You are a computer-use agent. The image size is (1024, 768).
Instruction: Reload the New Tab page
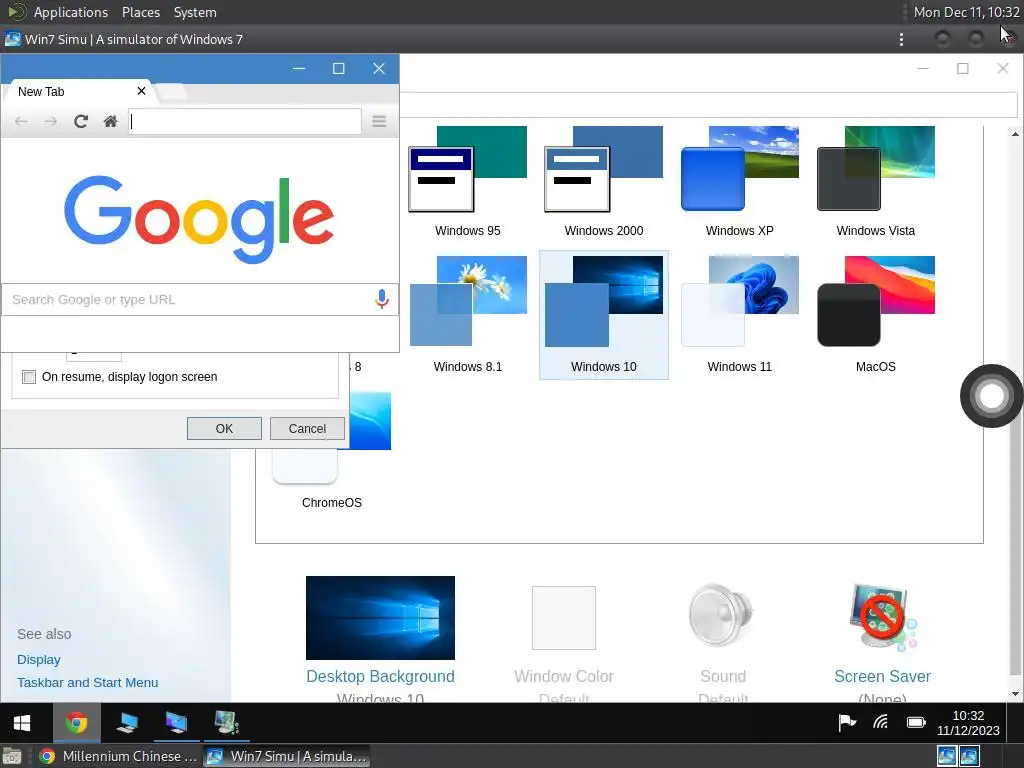click(x=80, y=121)
